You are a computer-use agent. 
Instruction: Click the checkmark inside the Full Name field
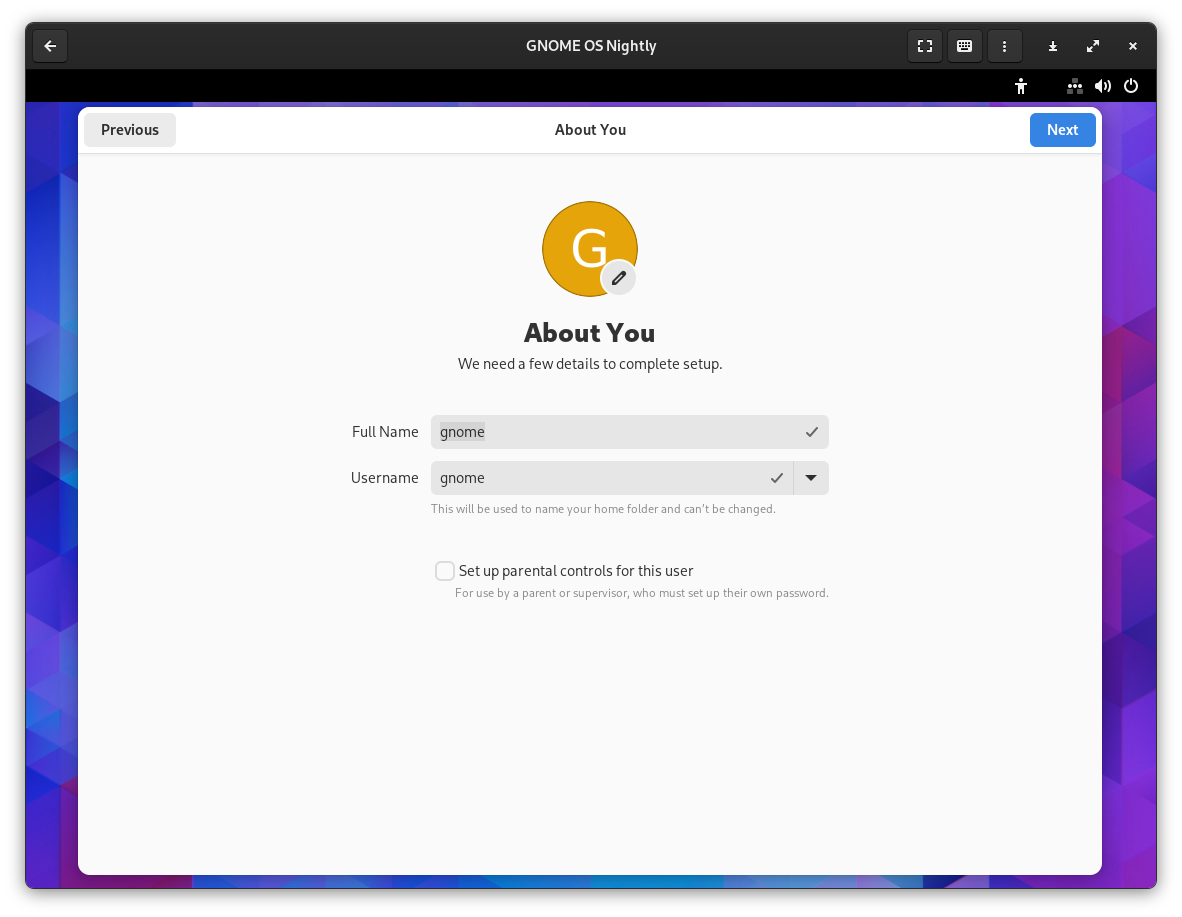tap(812, 432)
